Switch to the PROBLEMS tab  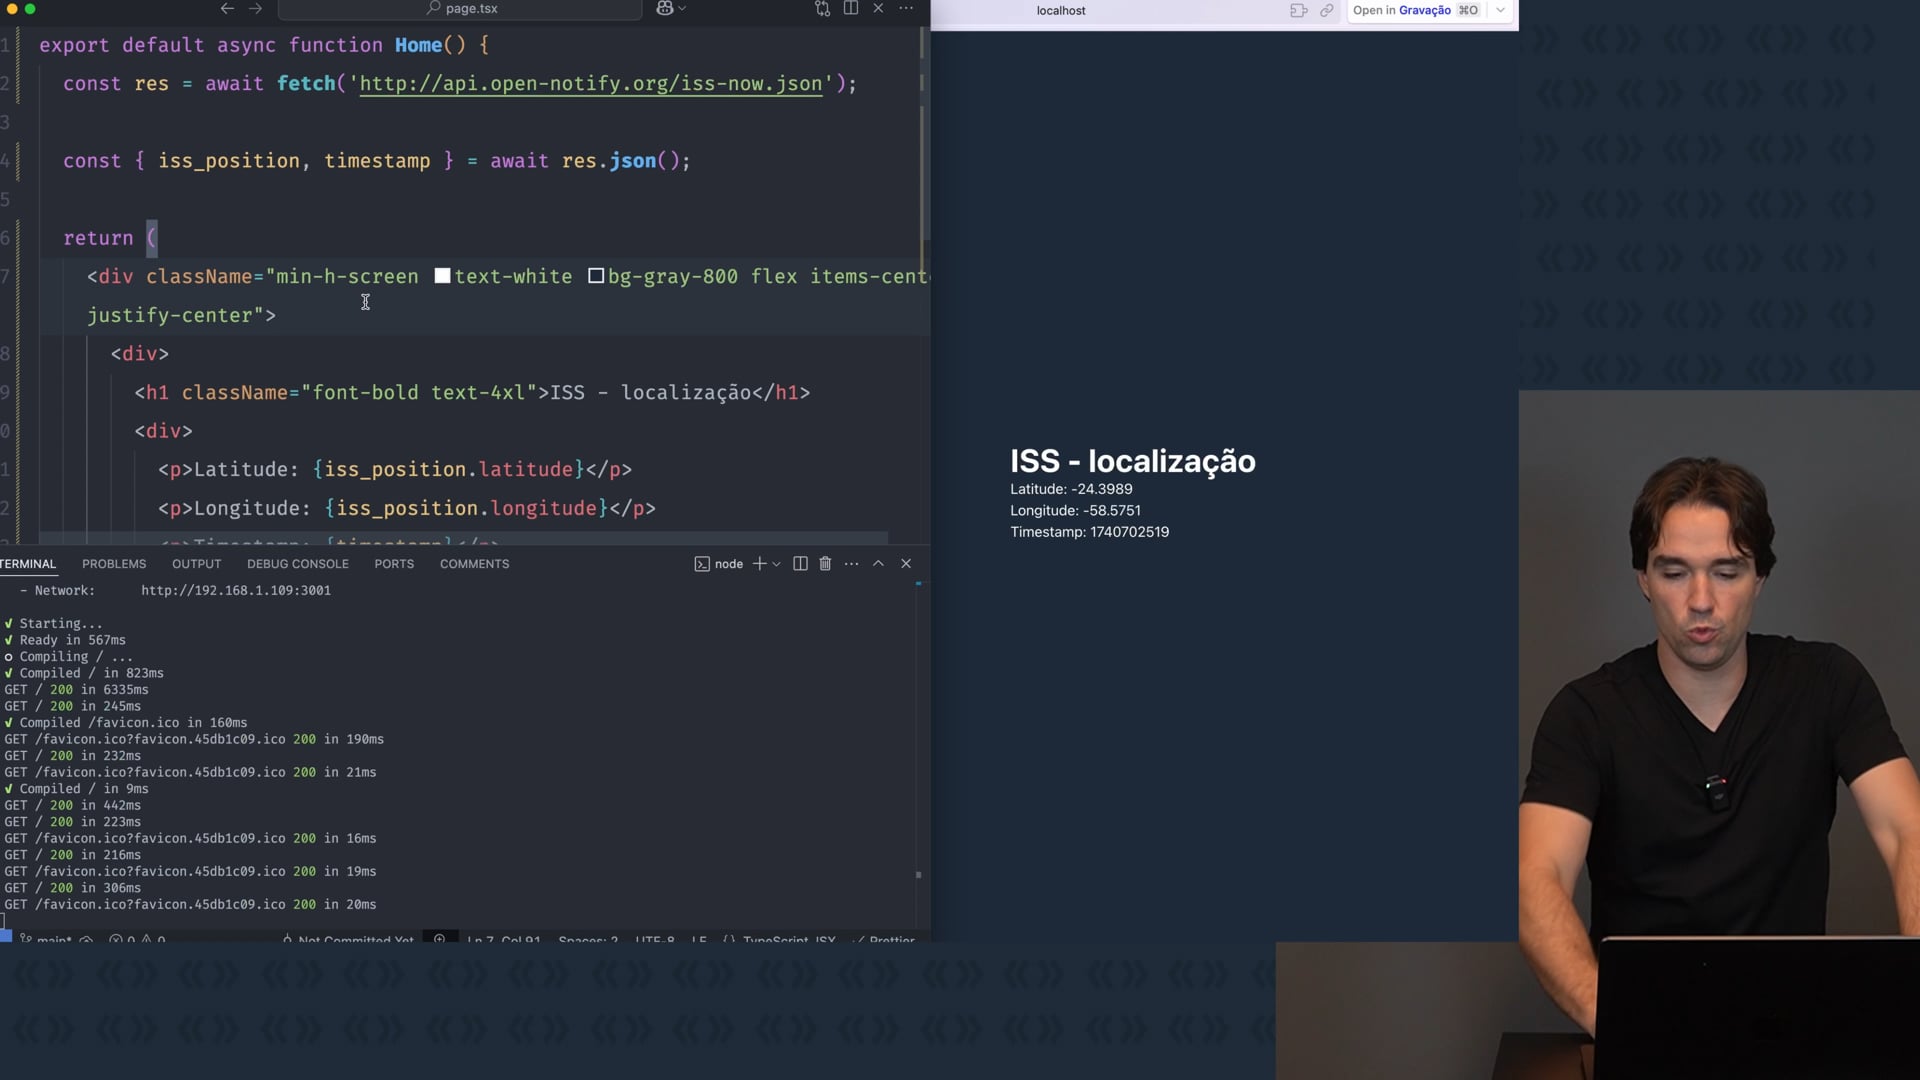coord(114,564)
